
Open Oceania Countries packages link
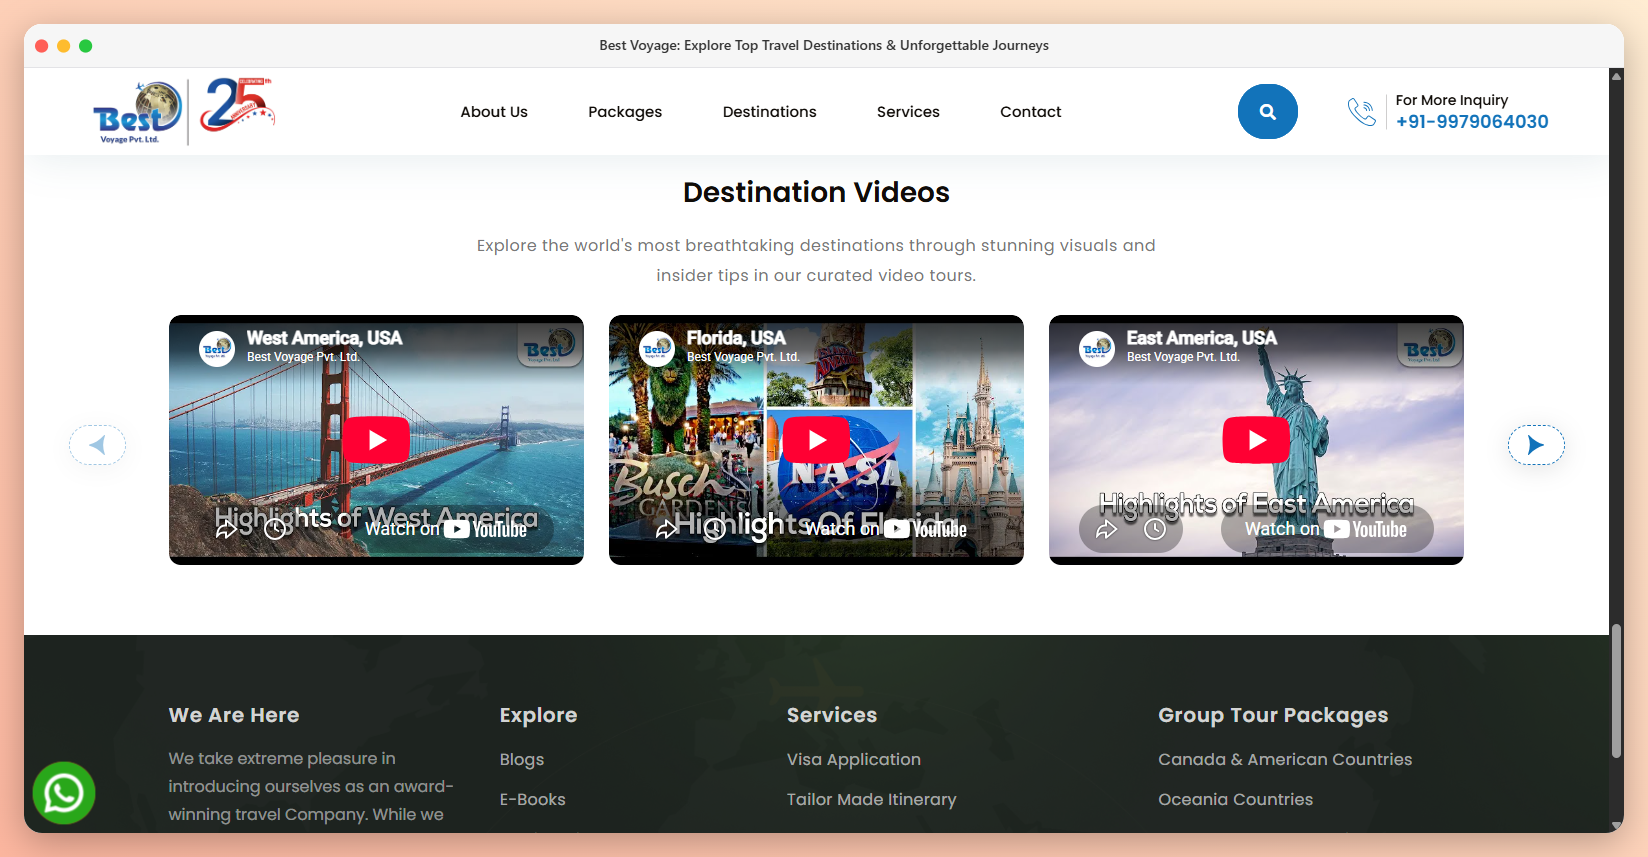[1236, 800]
